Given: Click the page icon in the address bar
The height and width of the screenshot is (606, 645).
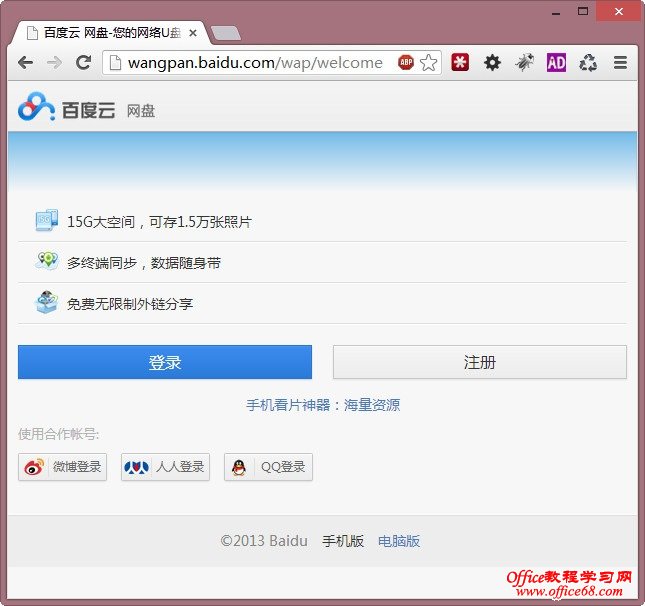Looking at the screenshot, I should 116,63.
